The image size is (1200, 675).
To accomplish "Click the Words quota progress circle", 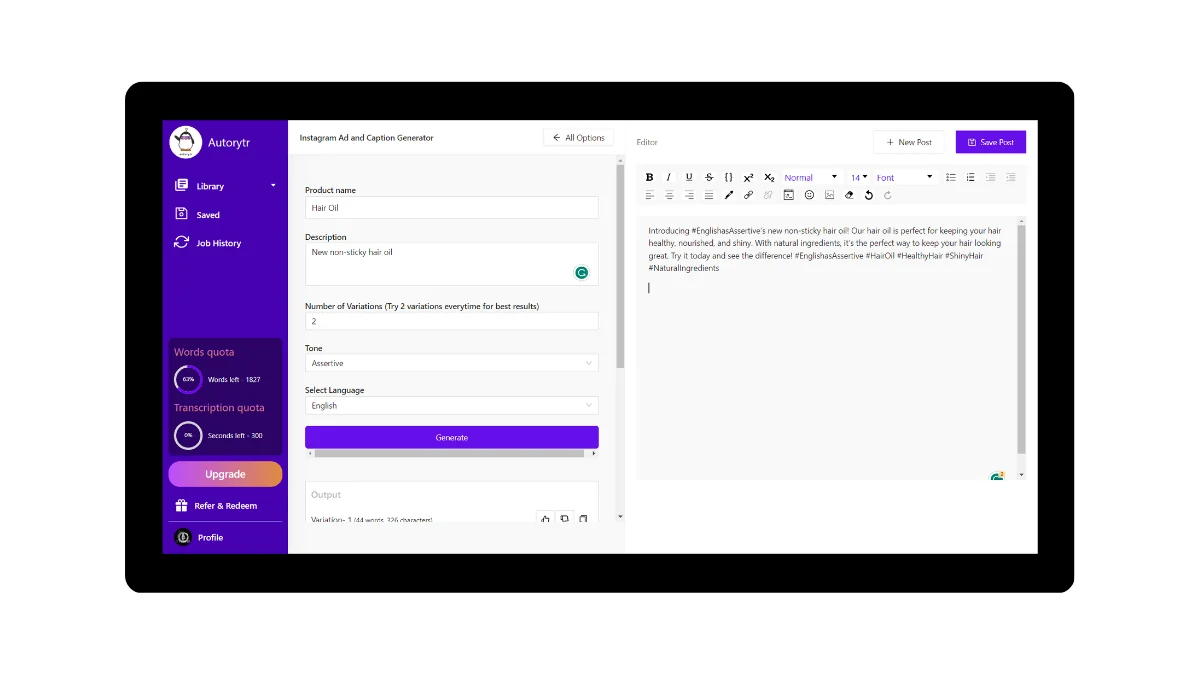I will (x=188, y=380).
